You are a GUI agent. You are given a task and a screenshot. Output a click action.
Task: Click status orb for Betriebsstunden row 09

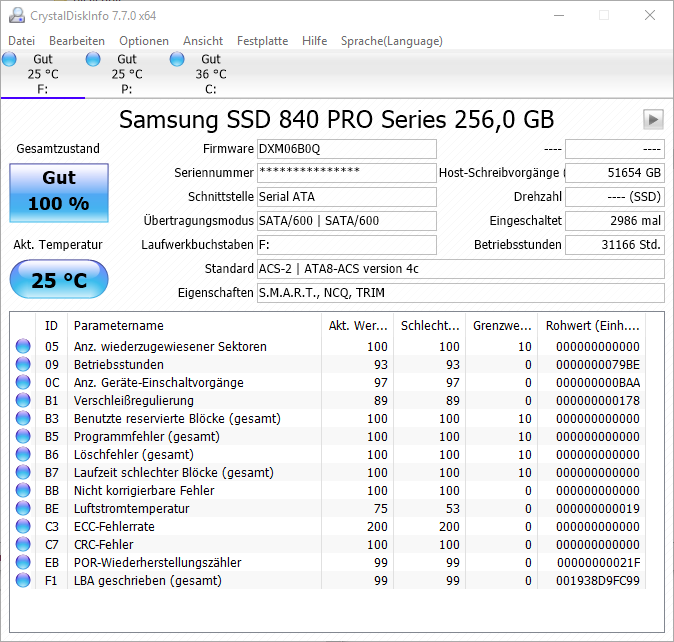pos(23,364)
